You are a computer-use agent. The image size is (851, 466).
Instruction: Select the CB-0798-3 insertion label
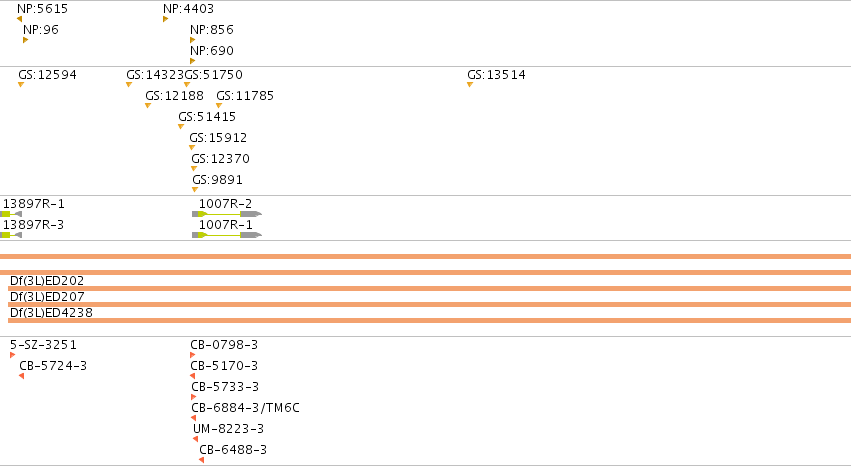click(x=224, y=345)
